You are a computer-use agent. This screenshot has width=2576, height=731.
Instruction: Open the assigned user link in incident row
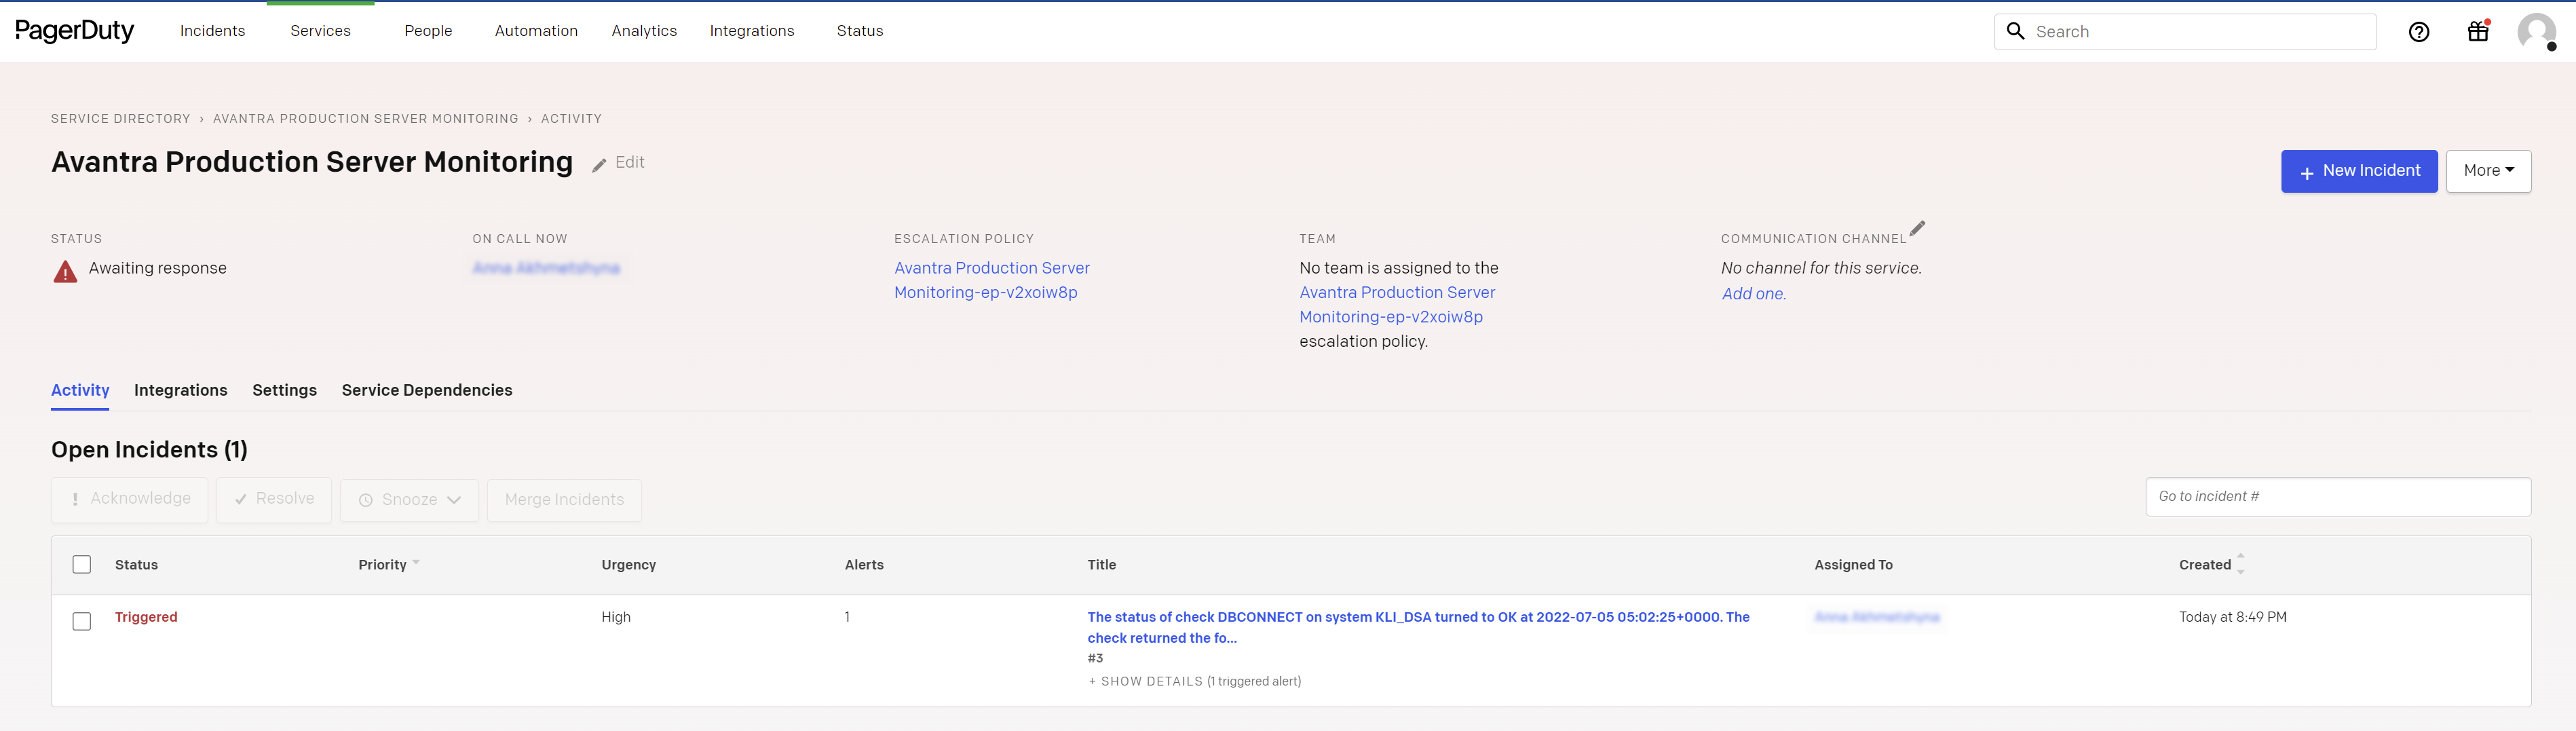1877,617
